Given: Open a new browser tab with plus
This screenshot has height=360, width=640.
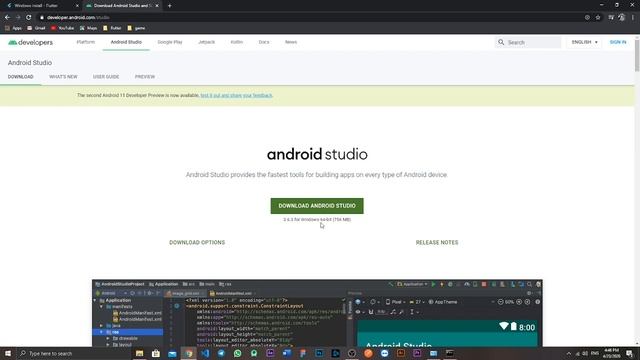Looking at the screenshot, I should pyautogui.click(x=169, y=6).
